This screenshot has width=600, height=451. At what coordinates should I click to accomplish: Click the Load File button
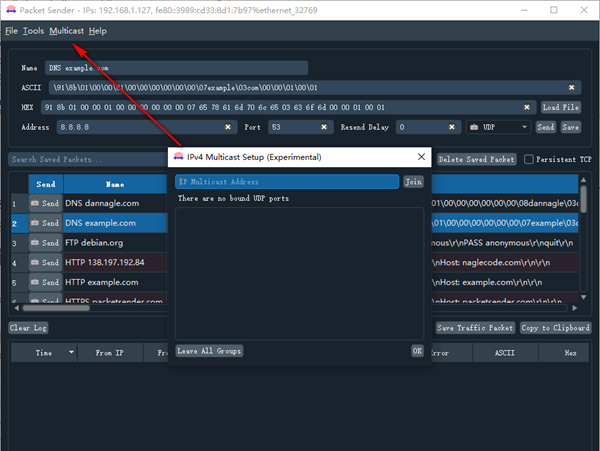(561, 107)
